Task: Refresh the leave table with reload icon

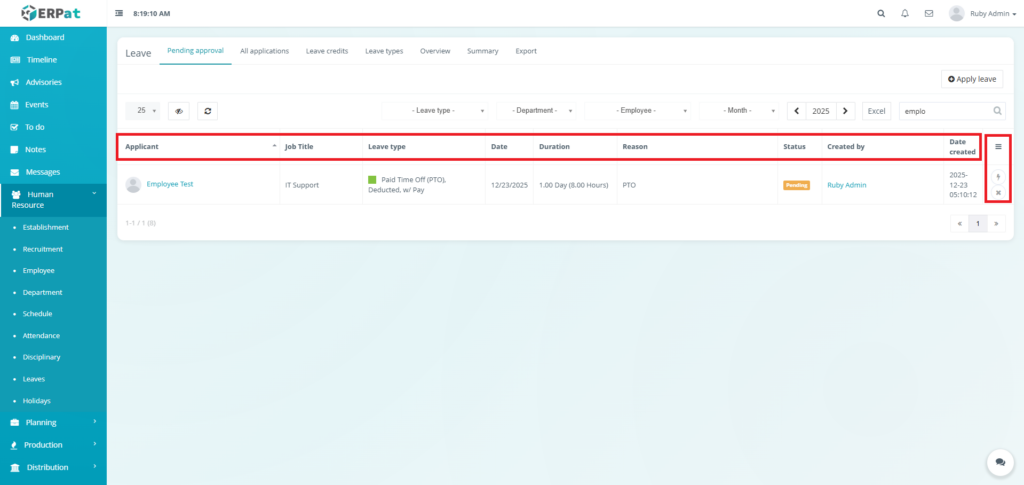Action: pos(207,111)
